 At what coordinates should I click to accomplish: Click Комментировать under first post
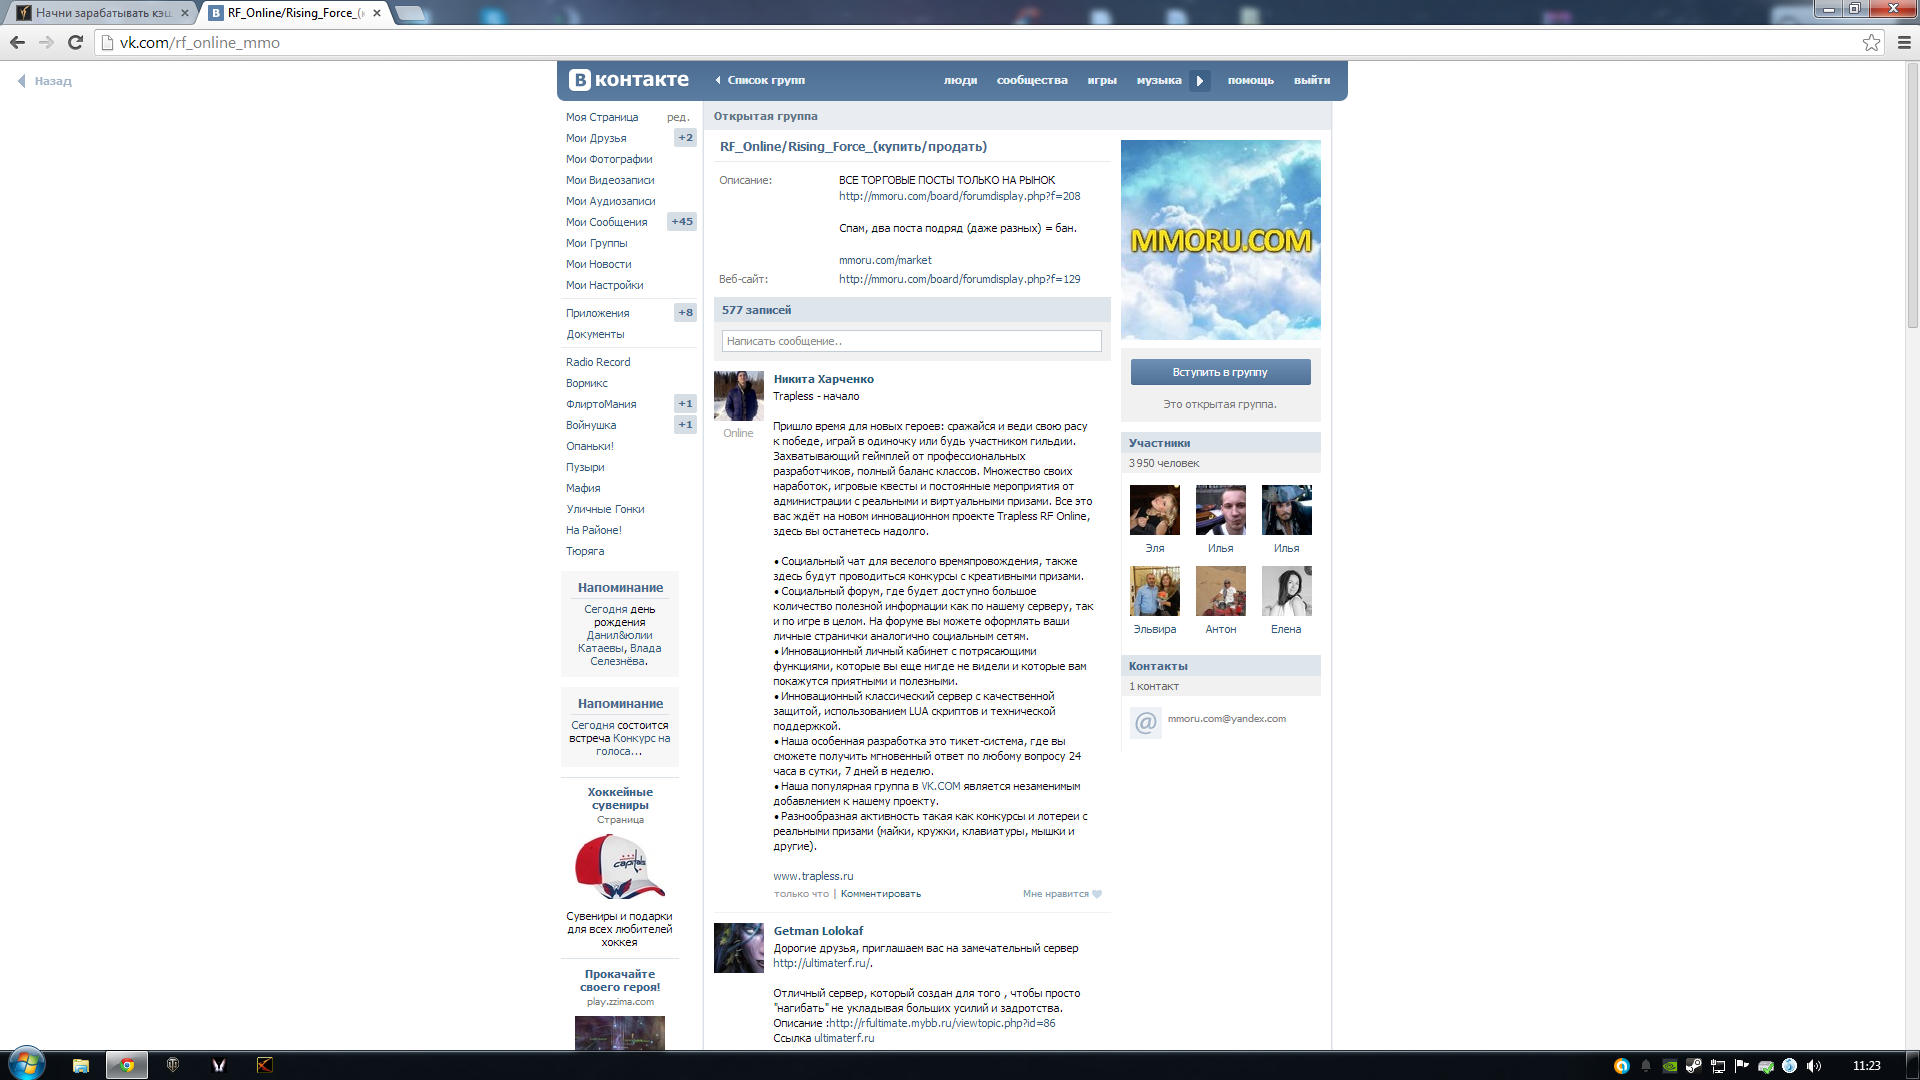[x=881, y=894]
